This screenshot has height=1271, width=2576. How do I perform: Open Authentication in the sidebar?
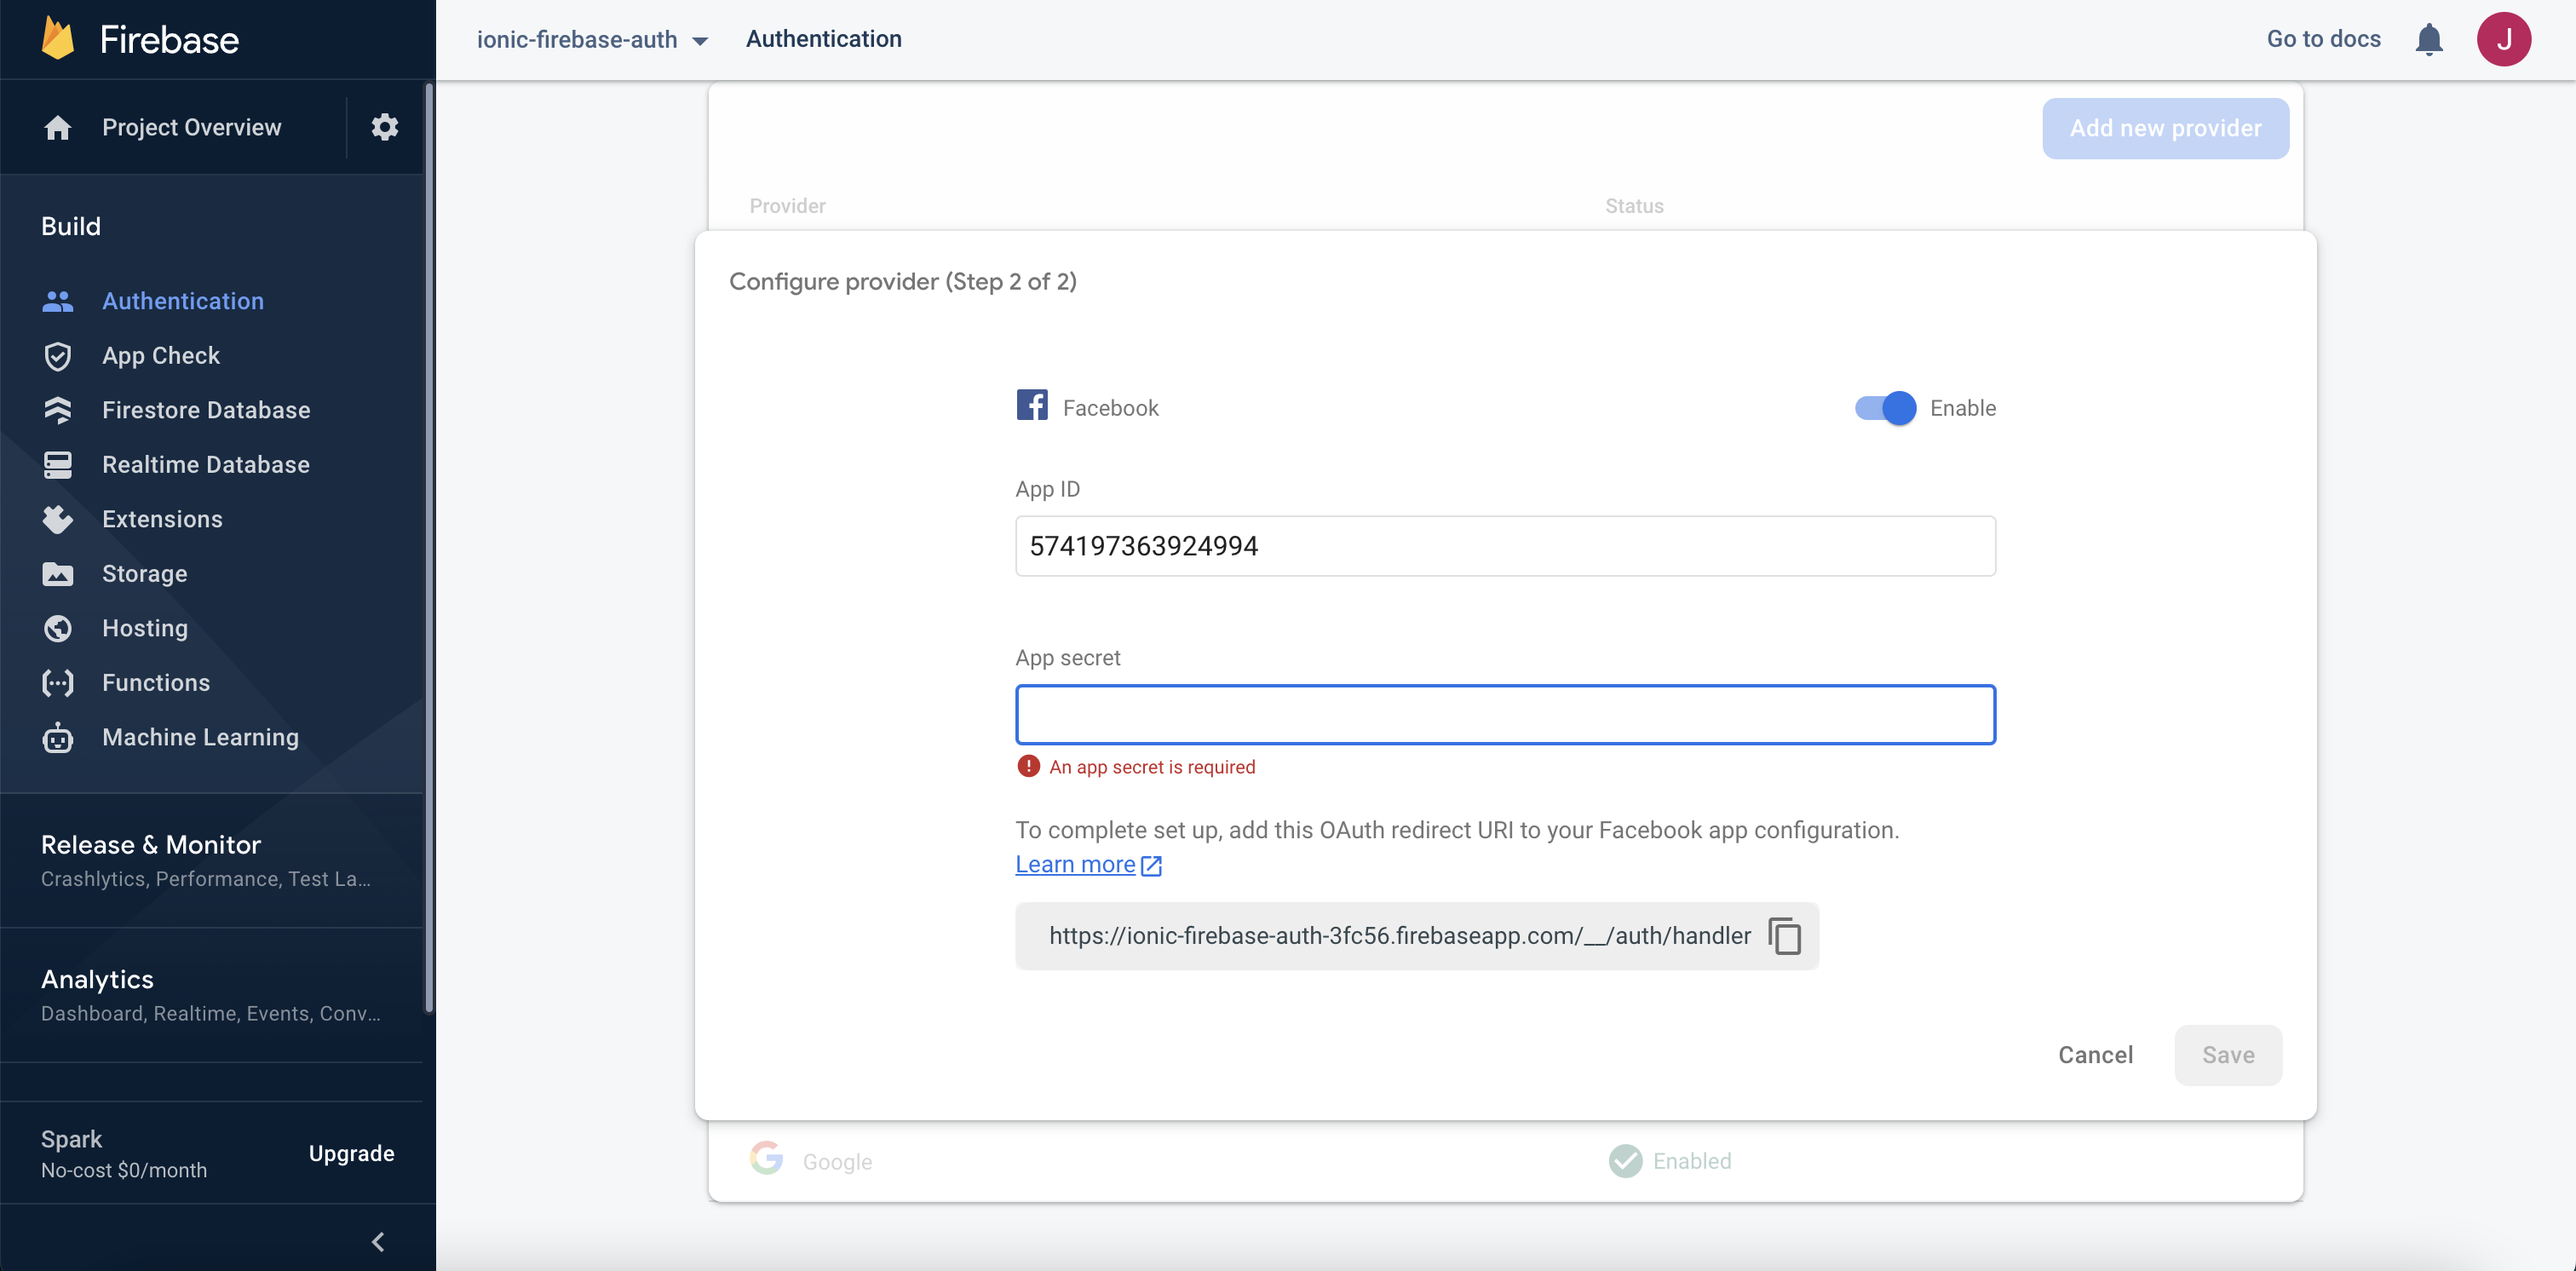pos(183,301)
